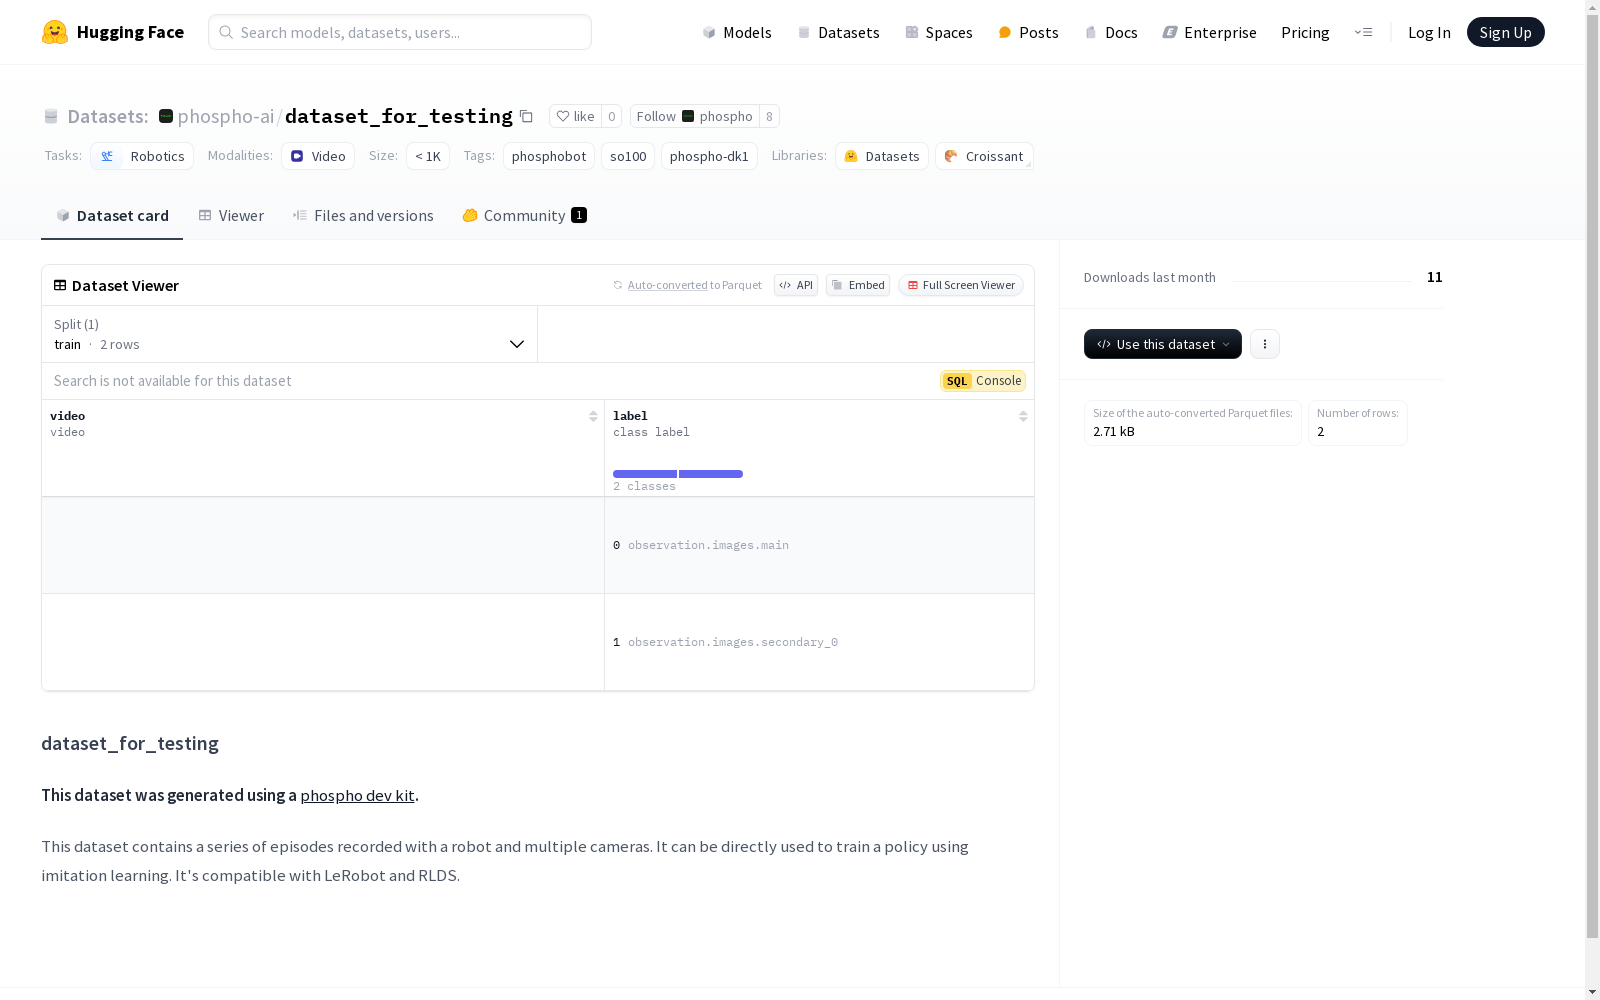Click the dataset_for_testing title

point(399,116)
